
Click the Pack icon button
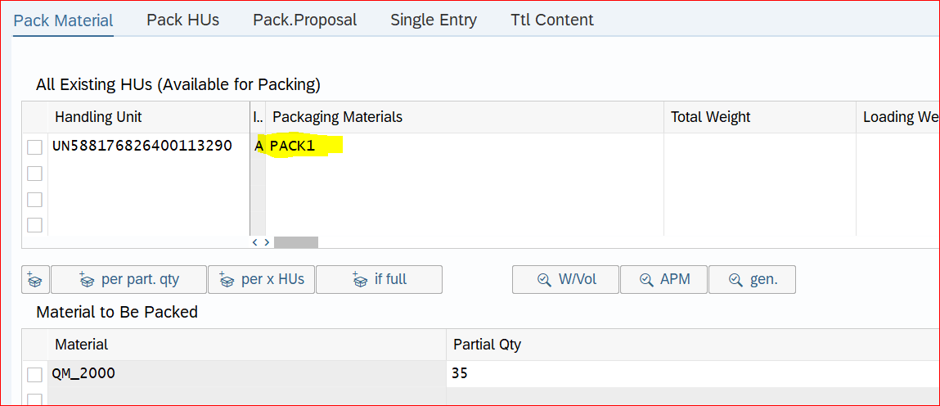point(35,280)
